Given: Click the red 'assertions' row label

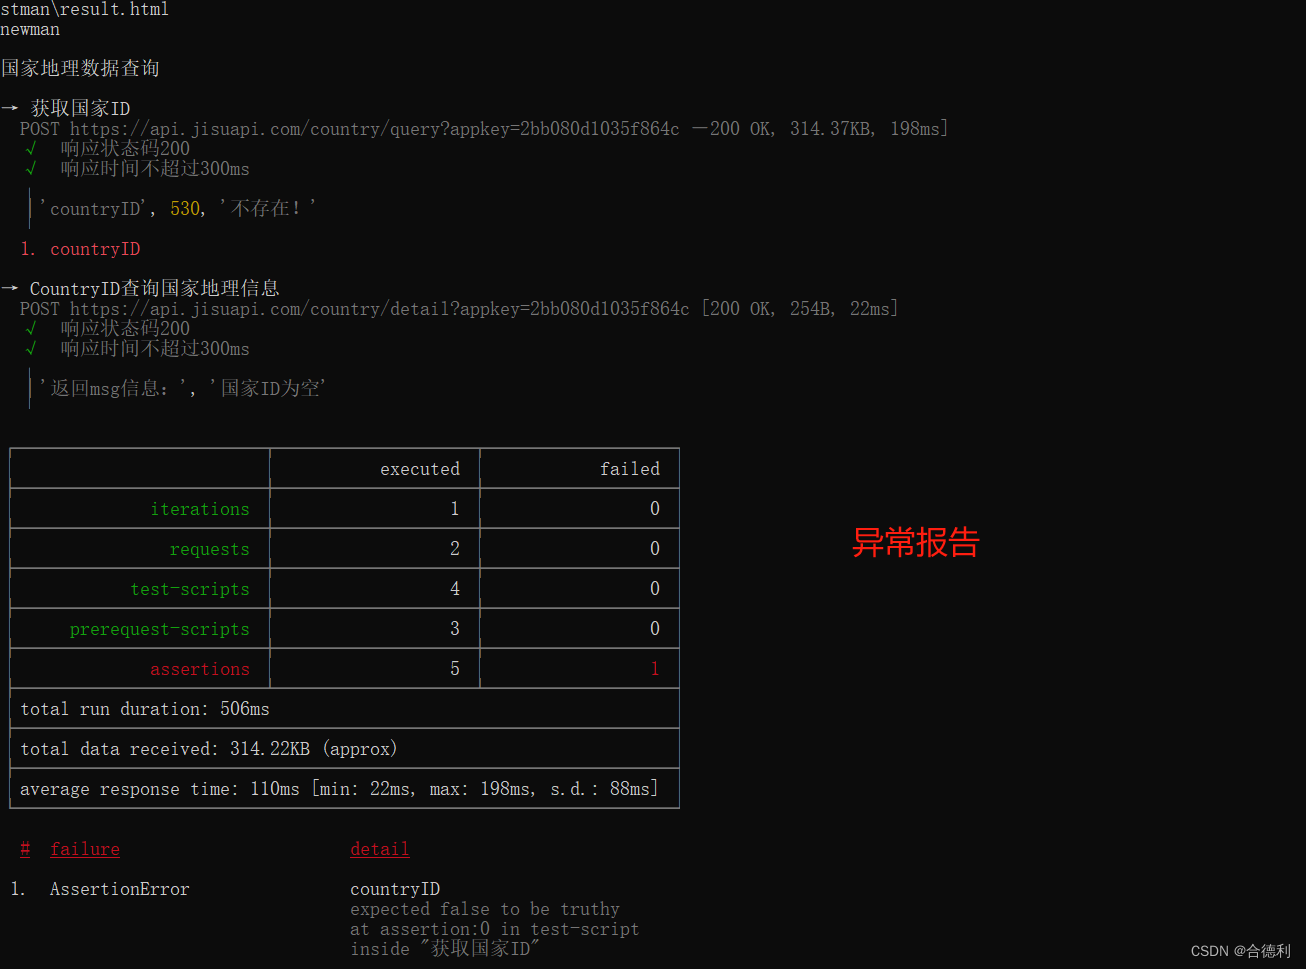Looking at the screenshot, I should coord(200,669).
